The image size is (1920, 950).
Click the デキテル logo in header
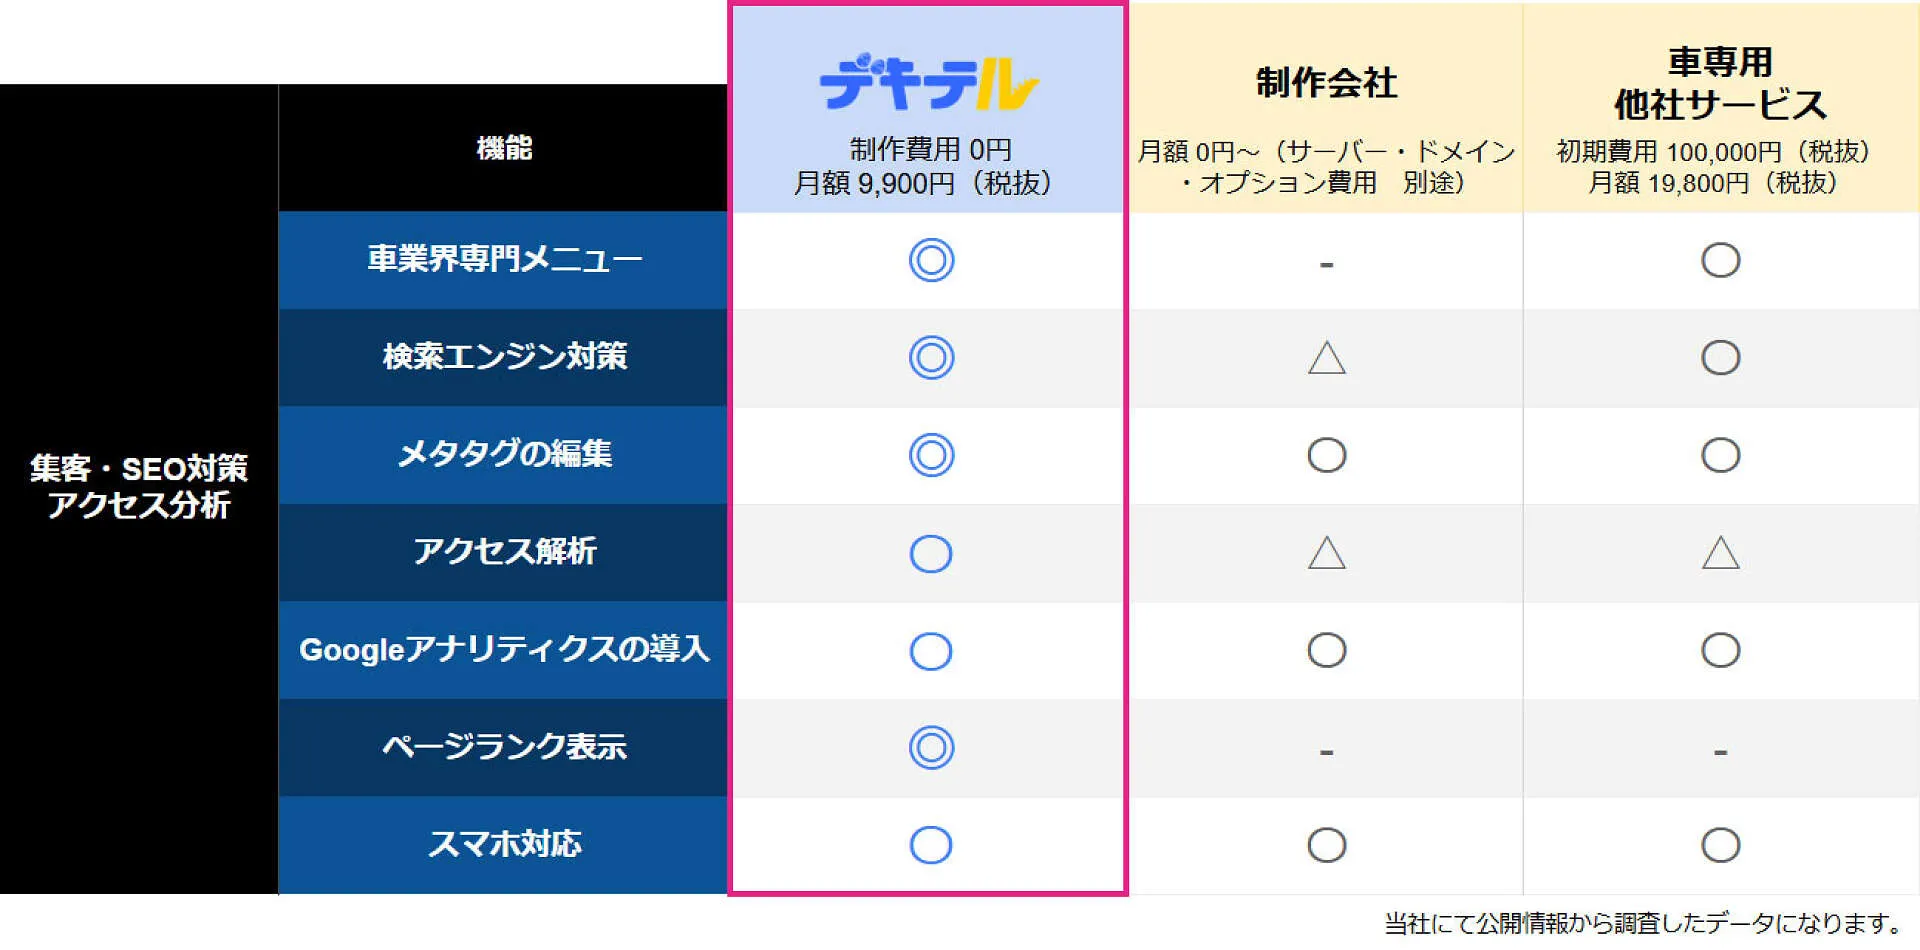pos(929,82)
